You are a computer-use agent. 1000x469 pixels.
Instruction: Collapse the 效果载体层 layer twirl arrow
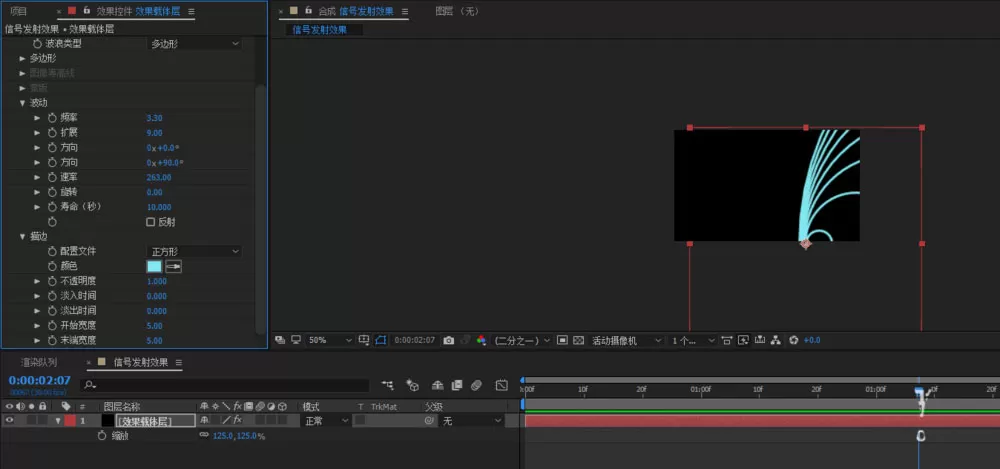[58, 421]
